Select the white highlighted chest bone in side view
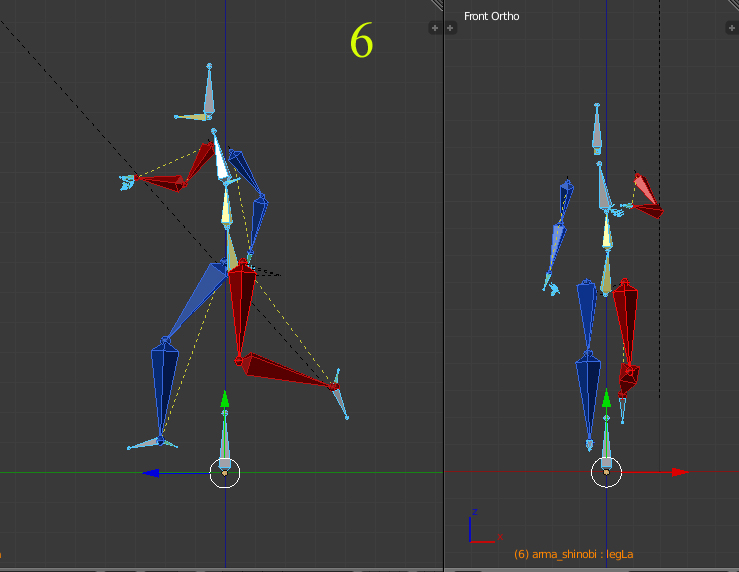The height and width of the screenshot is (572, 739). [221, 158]
